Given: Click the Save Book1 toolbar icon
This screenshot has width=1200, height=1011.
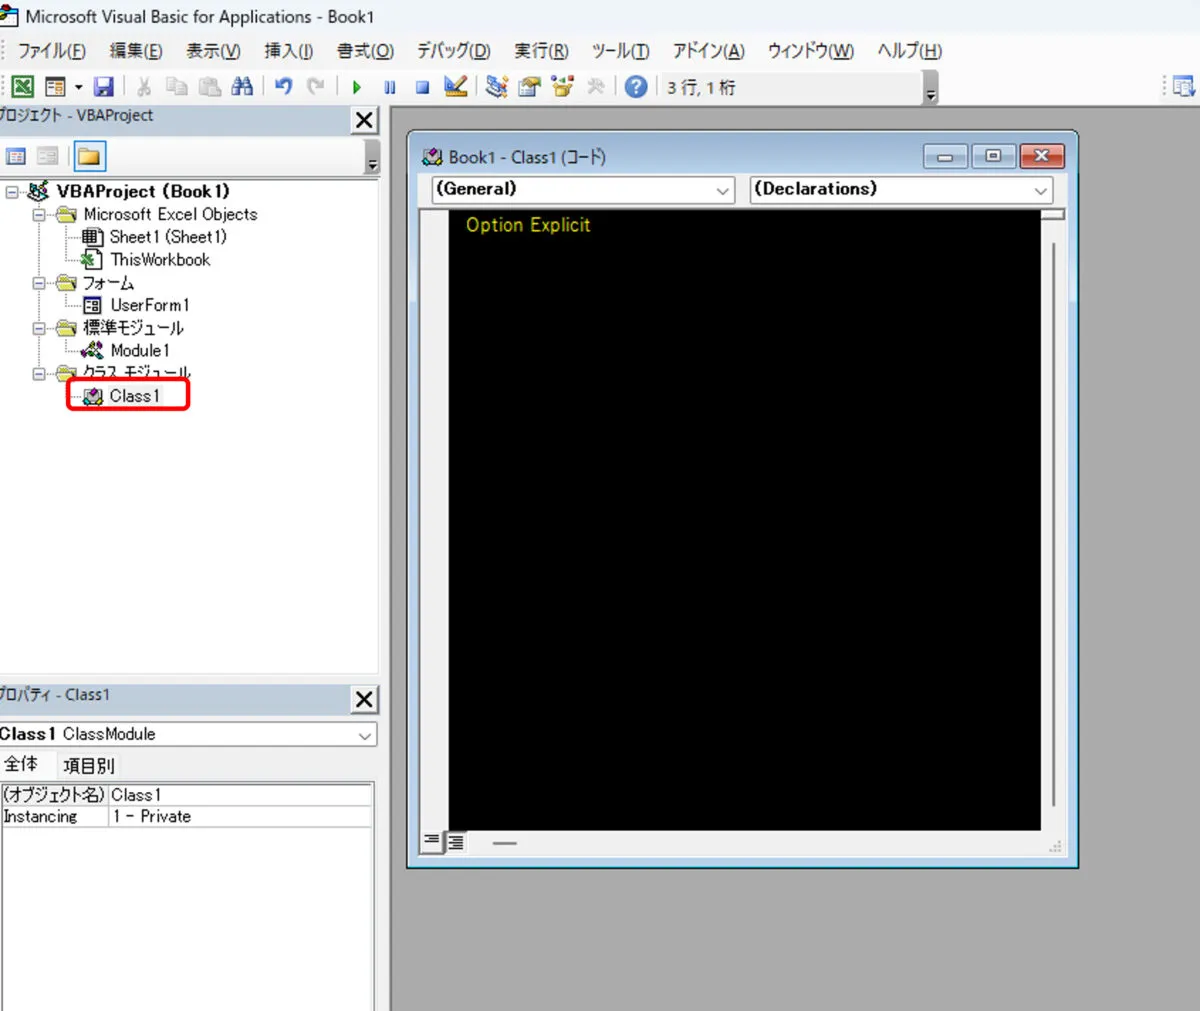Looking at the screenshot, I should coord(104,87).
